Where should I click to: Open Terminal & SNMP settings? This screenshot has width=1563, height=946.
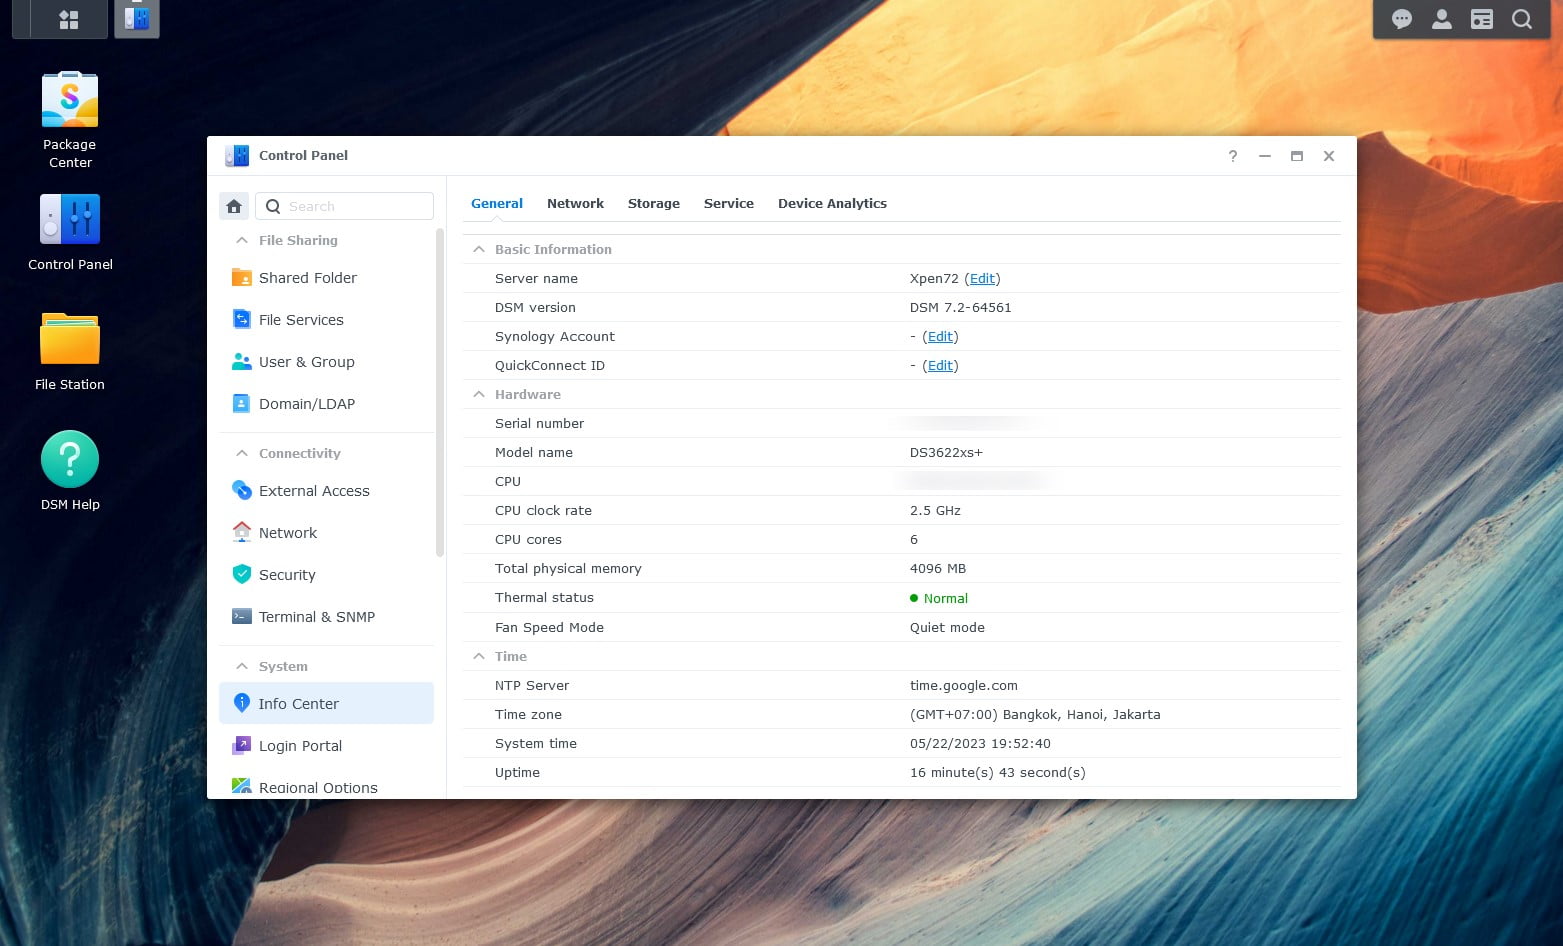[x=316, y=617]
